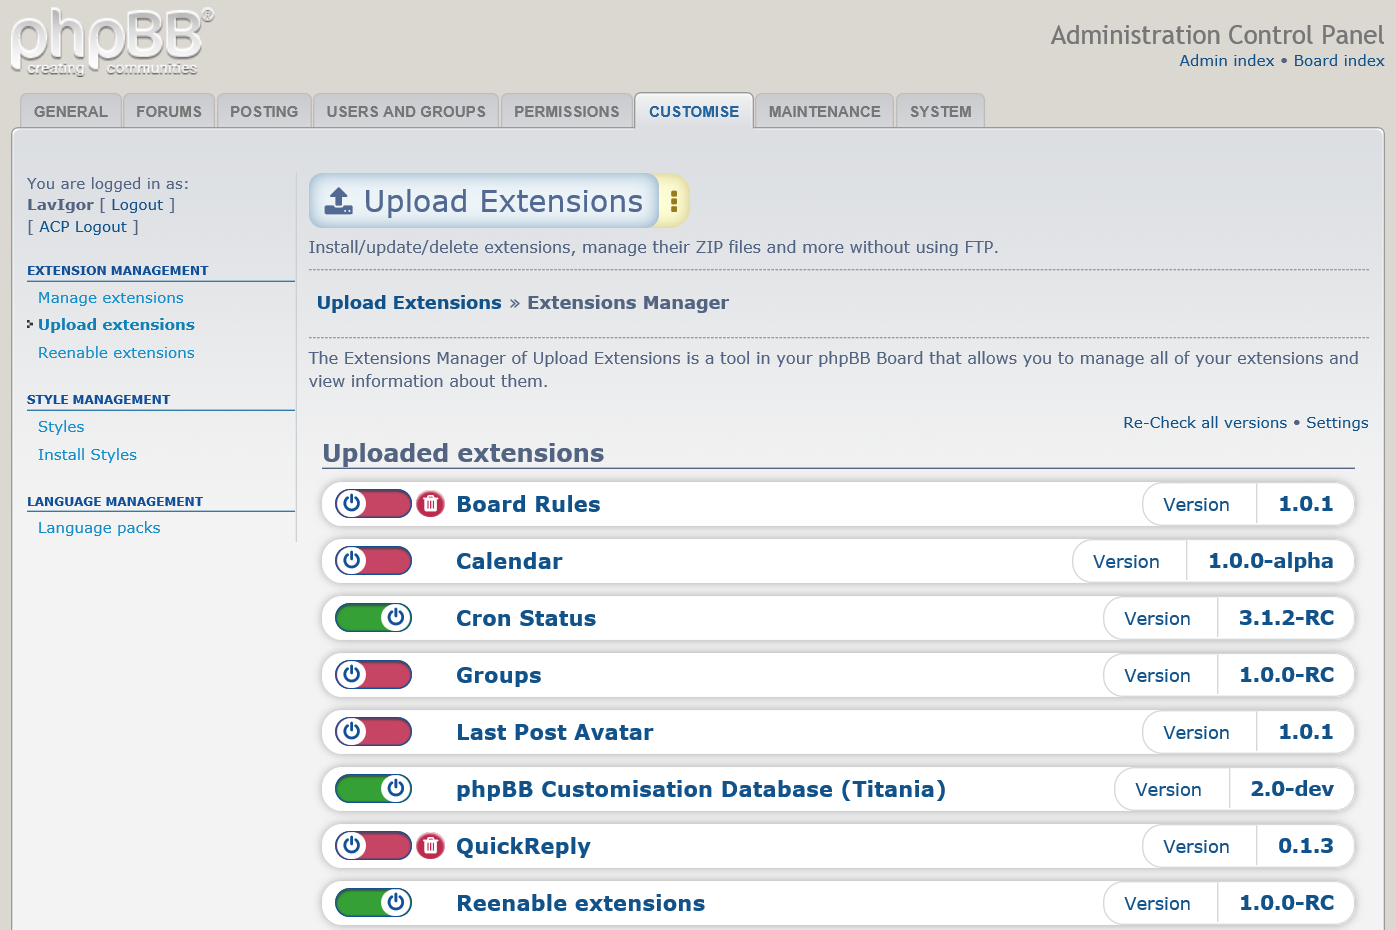Viewport: 1396px width, 930px height.
Task: Switch to the Forums tab
Action: 169,111
